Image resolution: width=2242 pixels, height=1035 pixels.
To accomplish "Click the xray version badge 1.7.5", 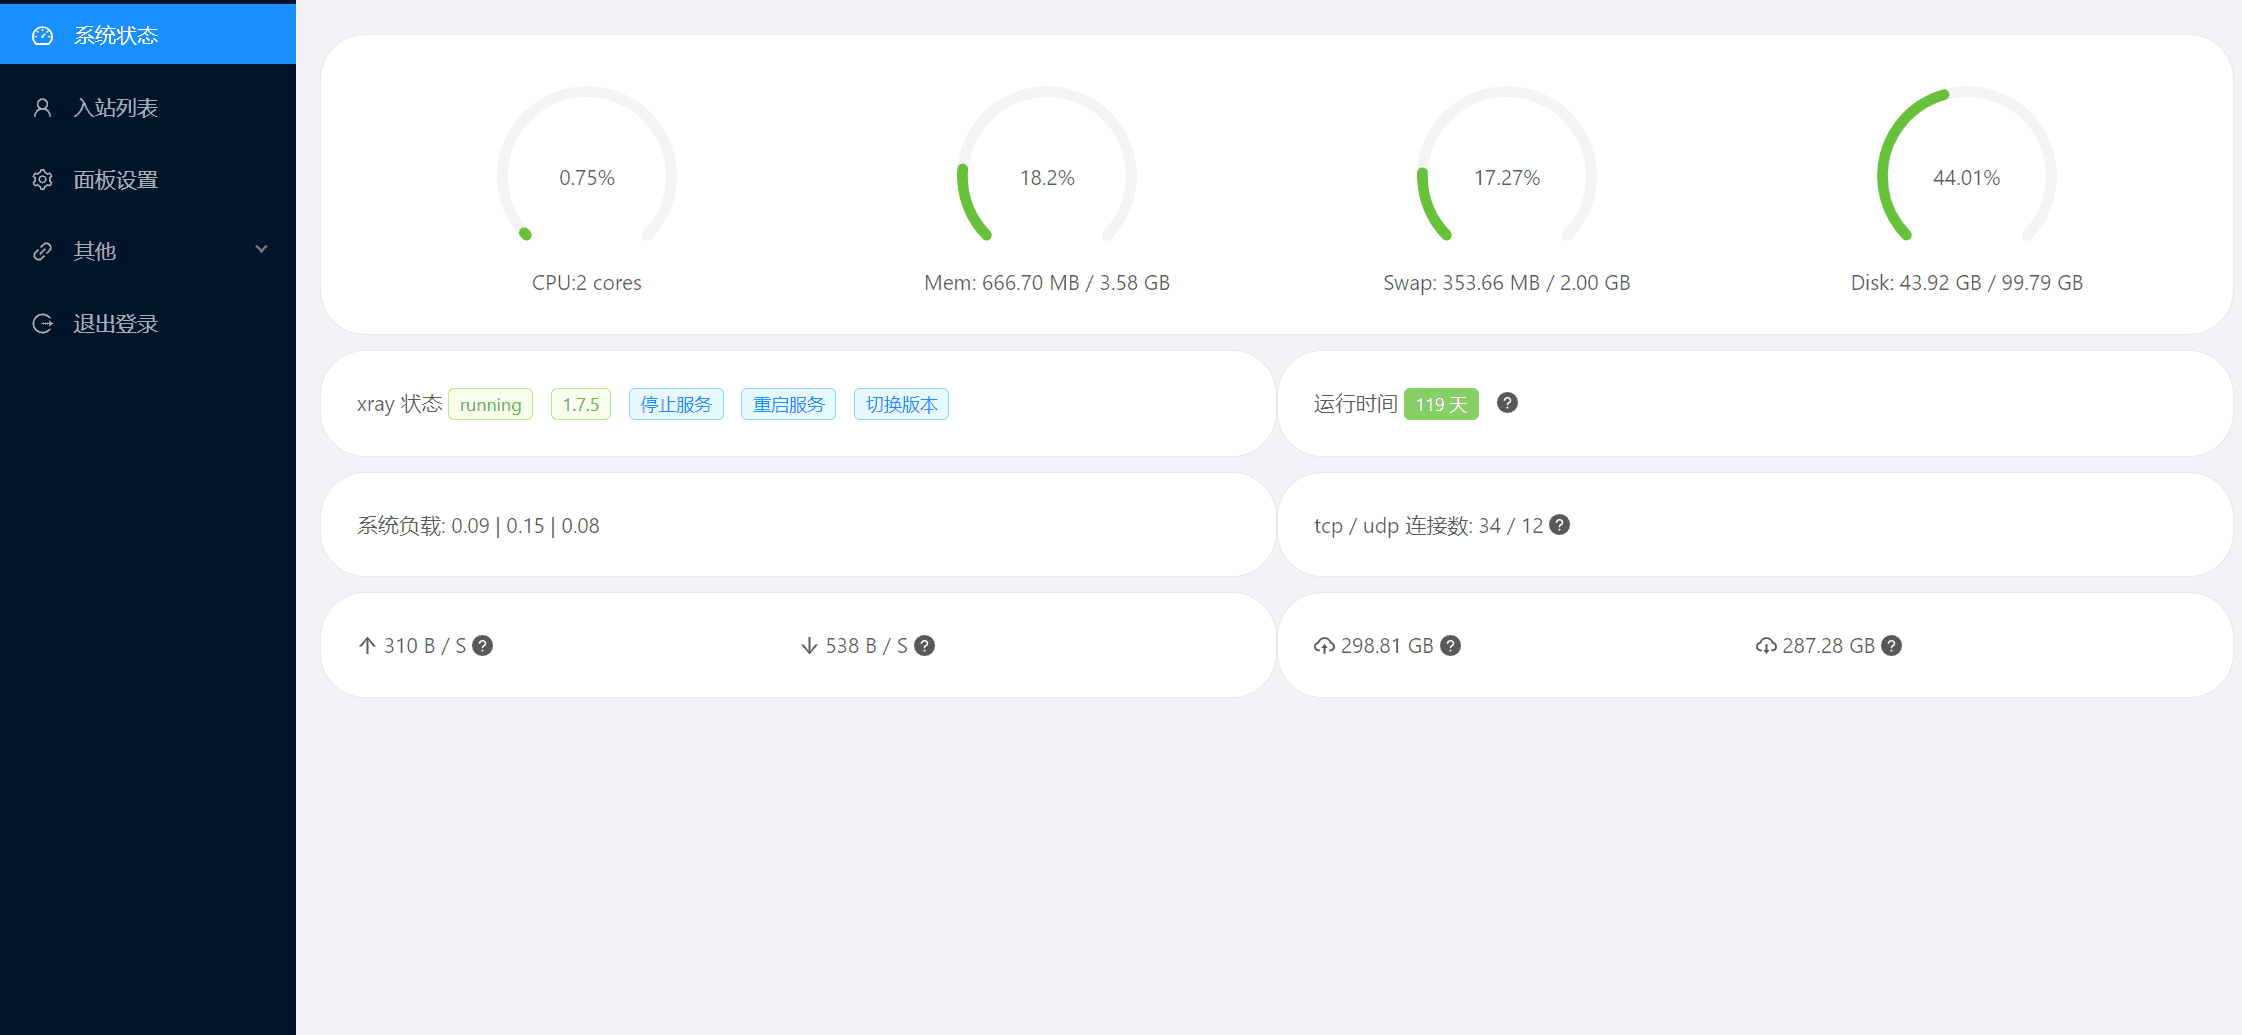I will (580, 404).
